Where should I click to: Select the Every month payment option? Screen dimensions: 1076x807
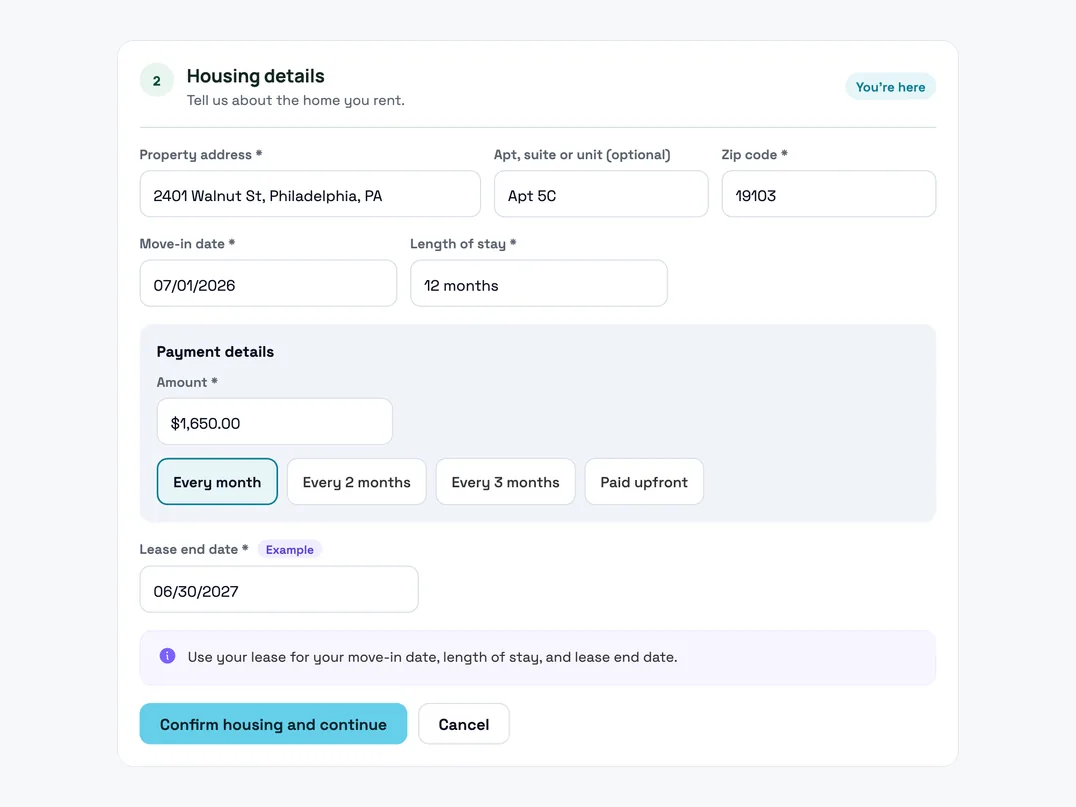[x=217, y=482]
